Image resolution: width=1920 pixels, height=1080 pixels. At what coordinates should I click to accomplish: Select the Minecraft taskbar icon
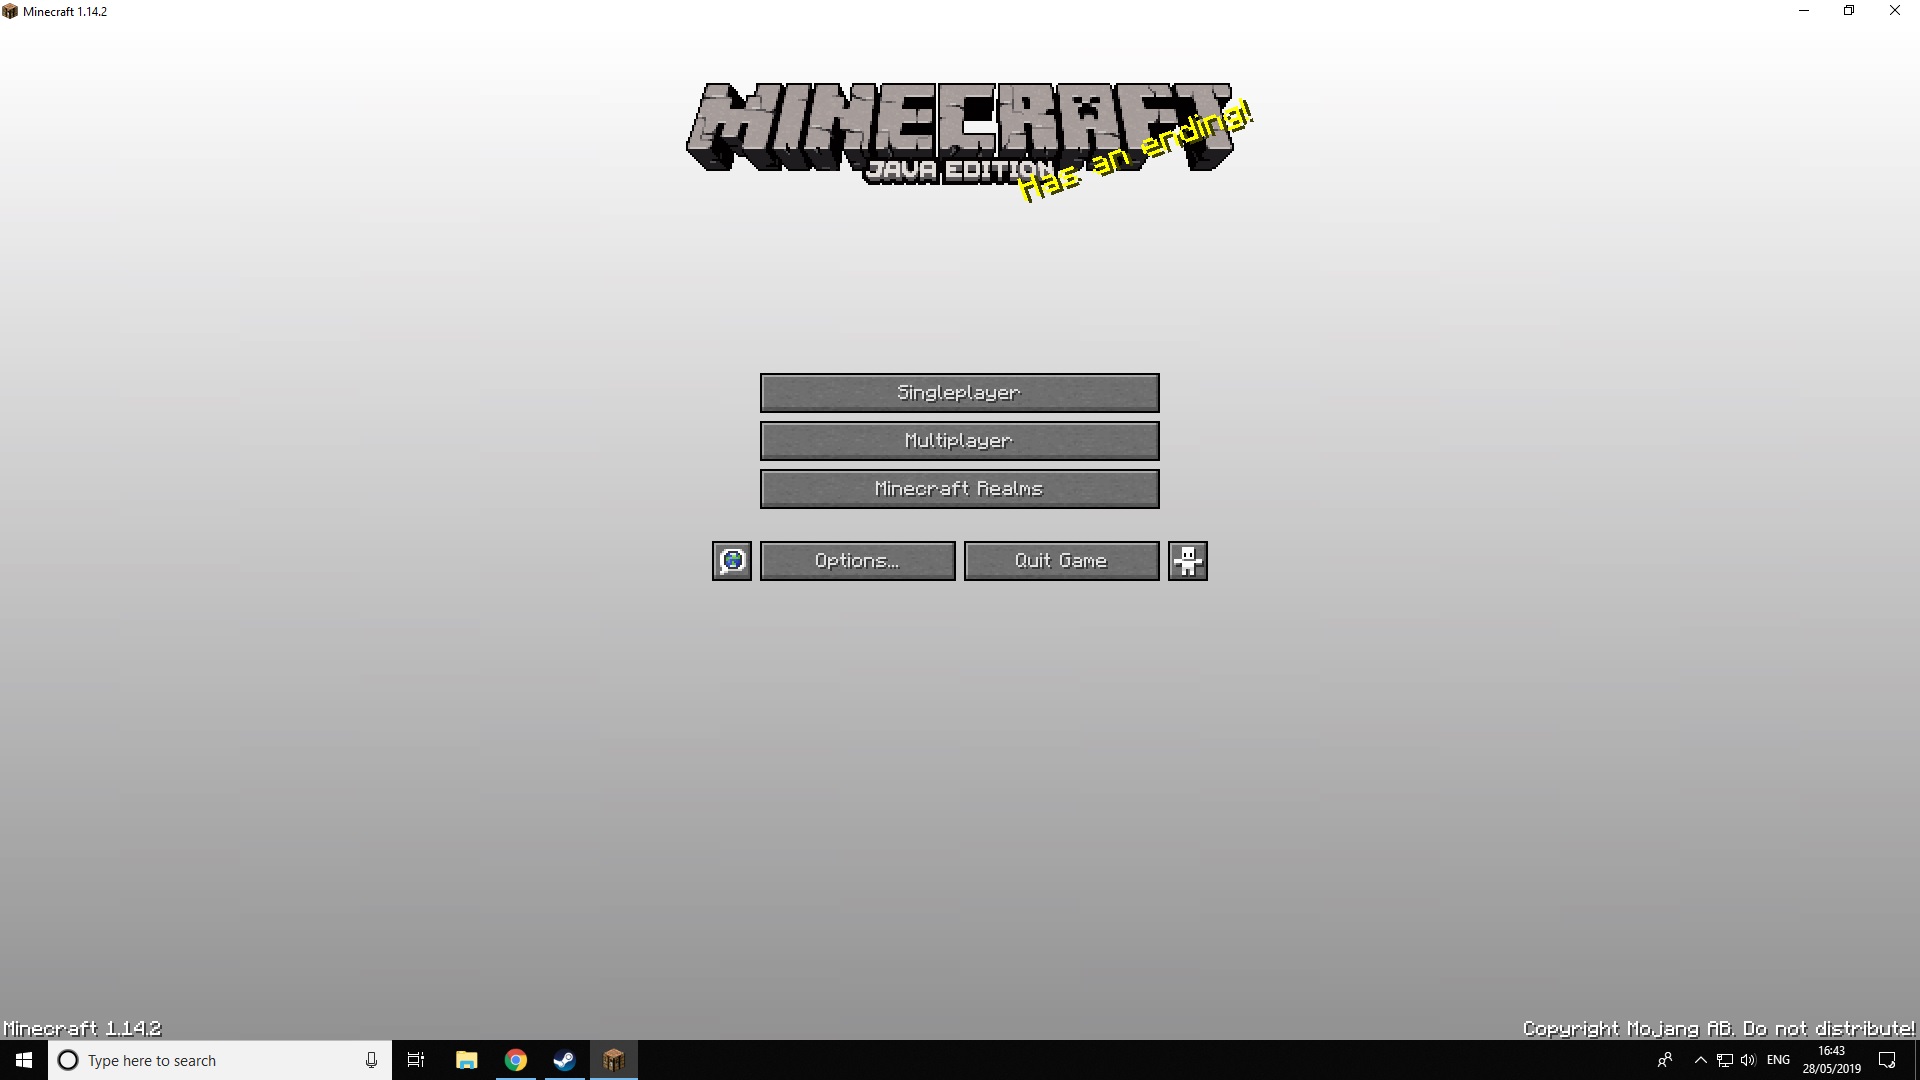click(x=613, y=1060)
